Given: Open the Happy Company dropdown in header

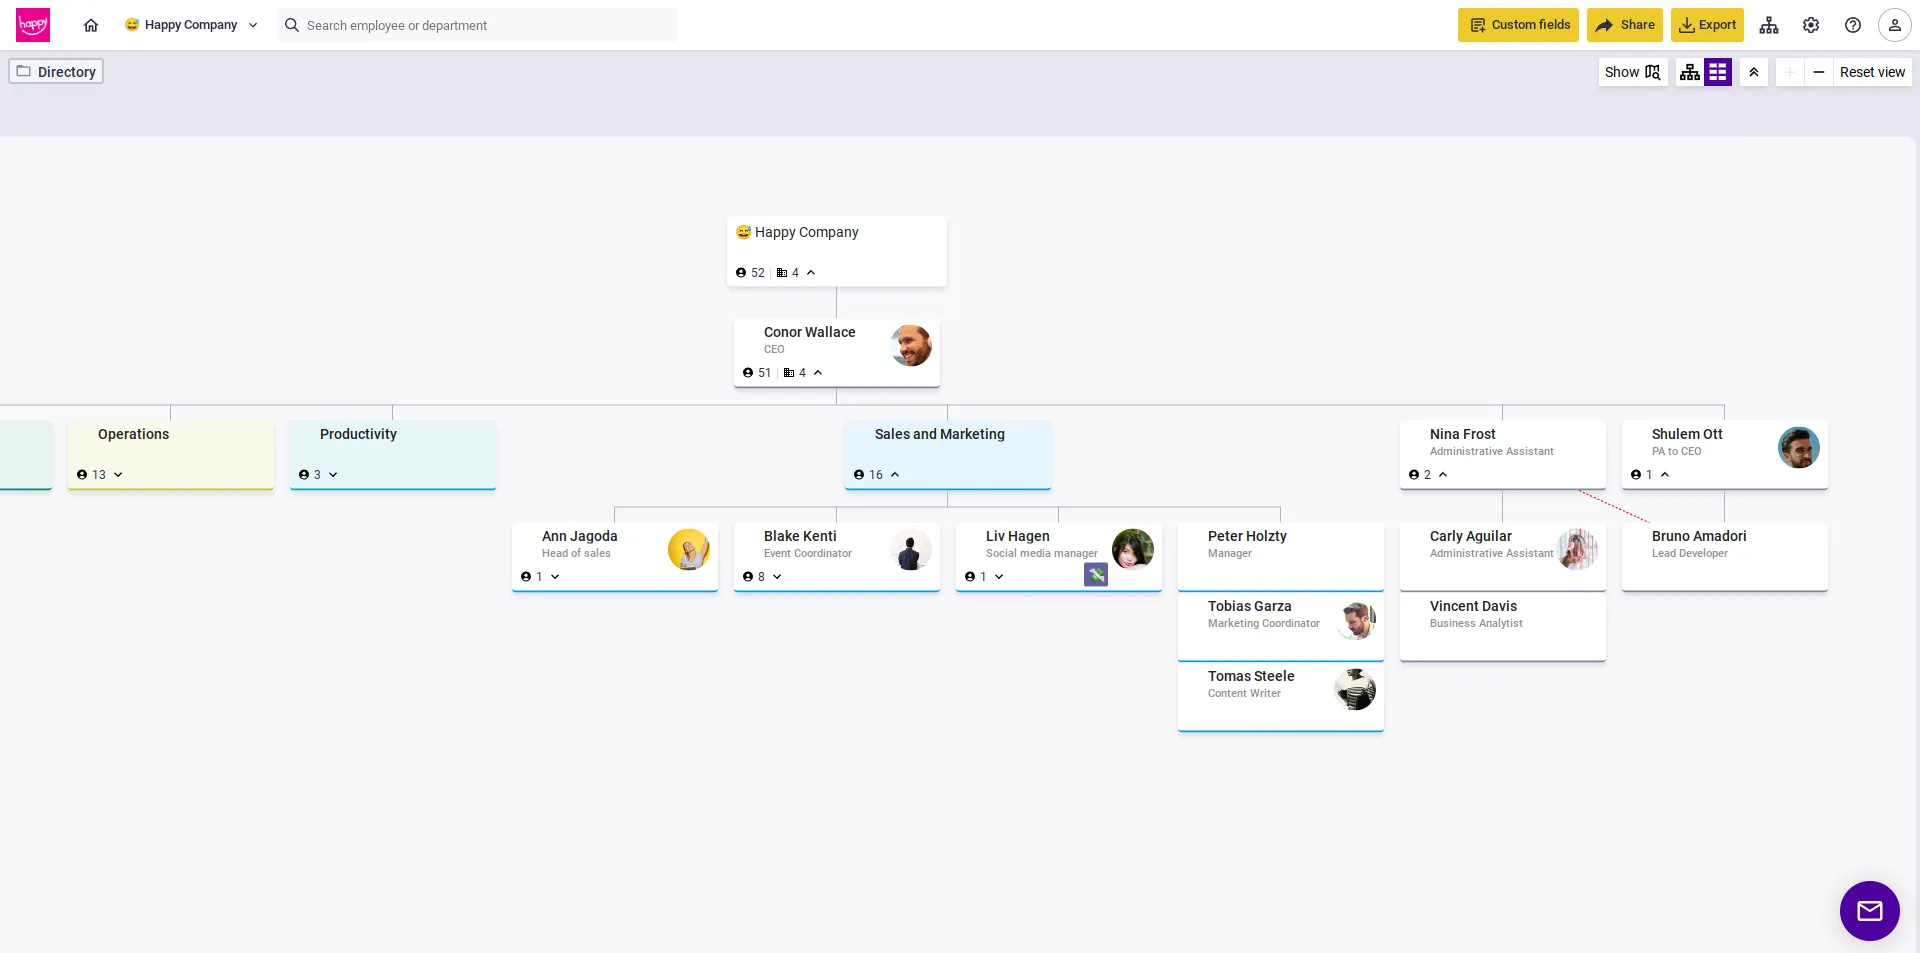Looking at the screenshot, I should (191, 25).
